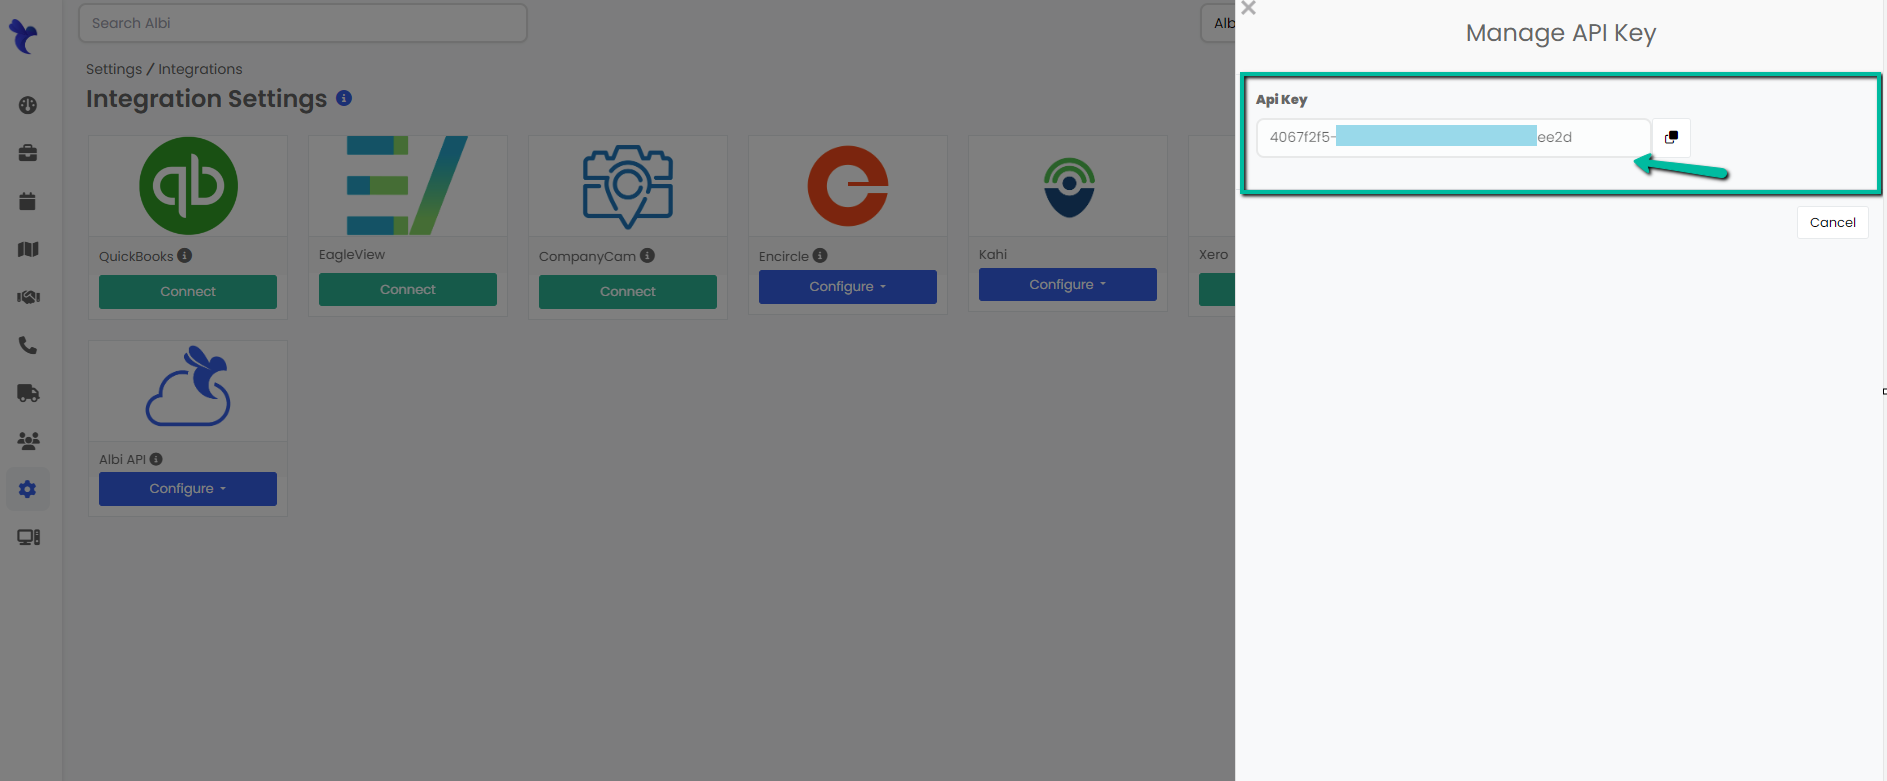Screen dimensions: 1887x781
Task: Open the Kahi Configure dropdown
Action: click(1068, 285)
